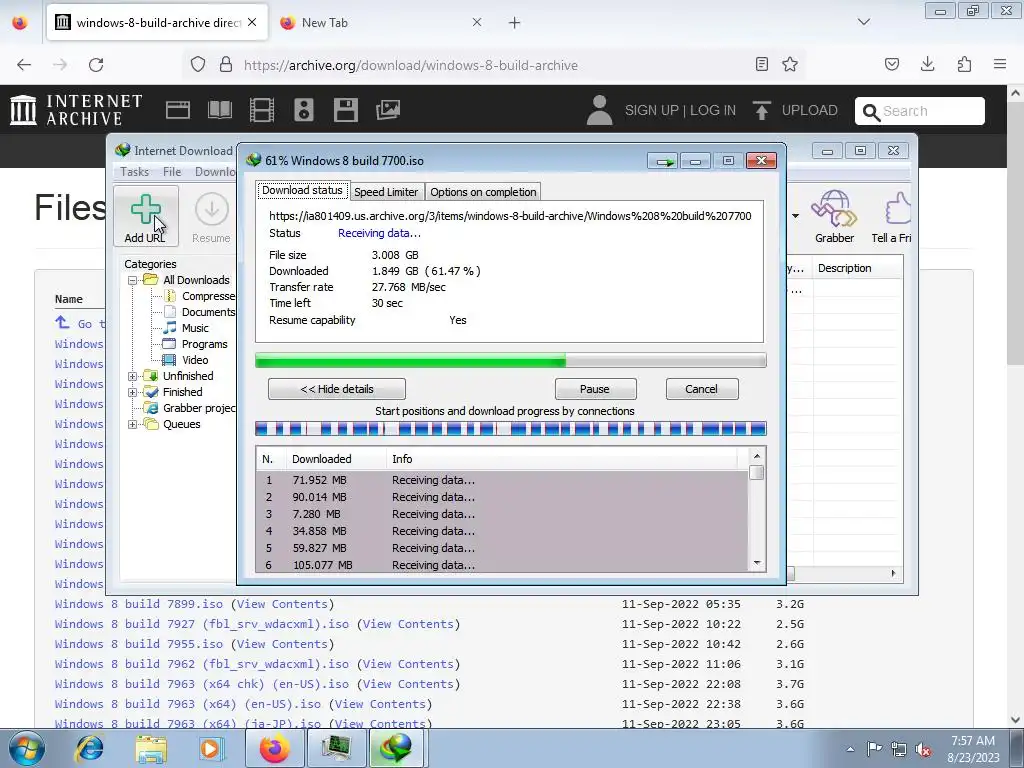Open Internet Archive home logo
This screenshot has height=768, width=1024.
click(x=76, y=110)
